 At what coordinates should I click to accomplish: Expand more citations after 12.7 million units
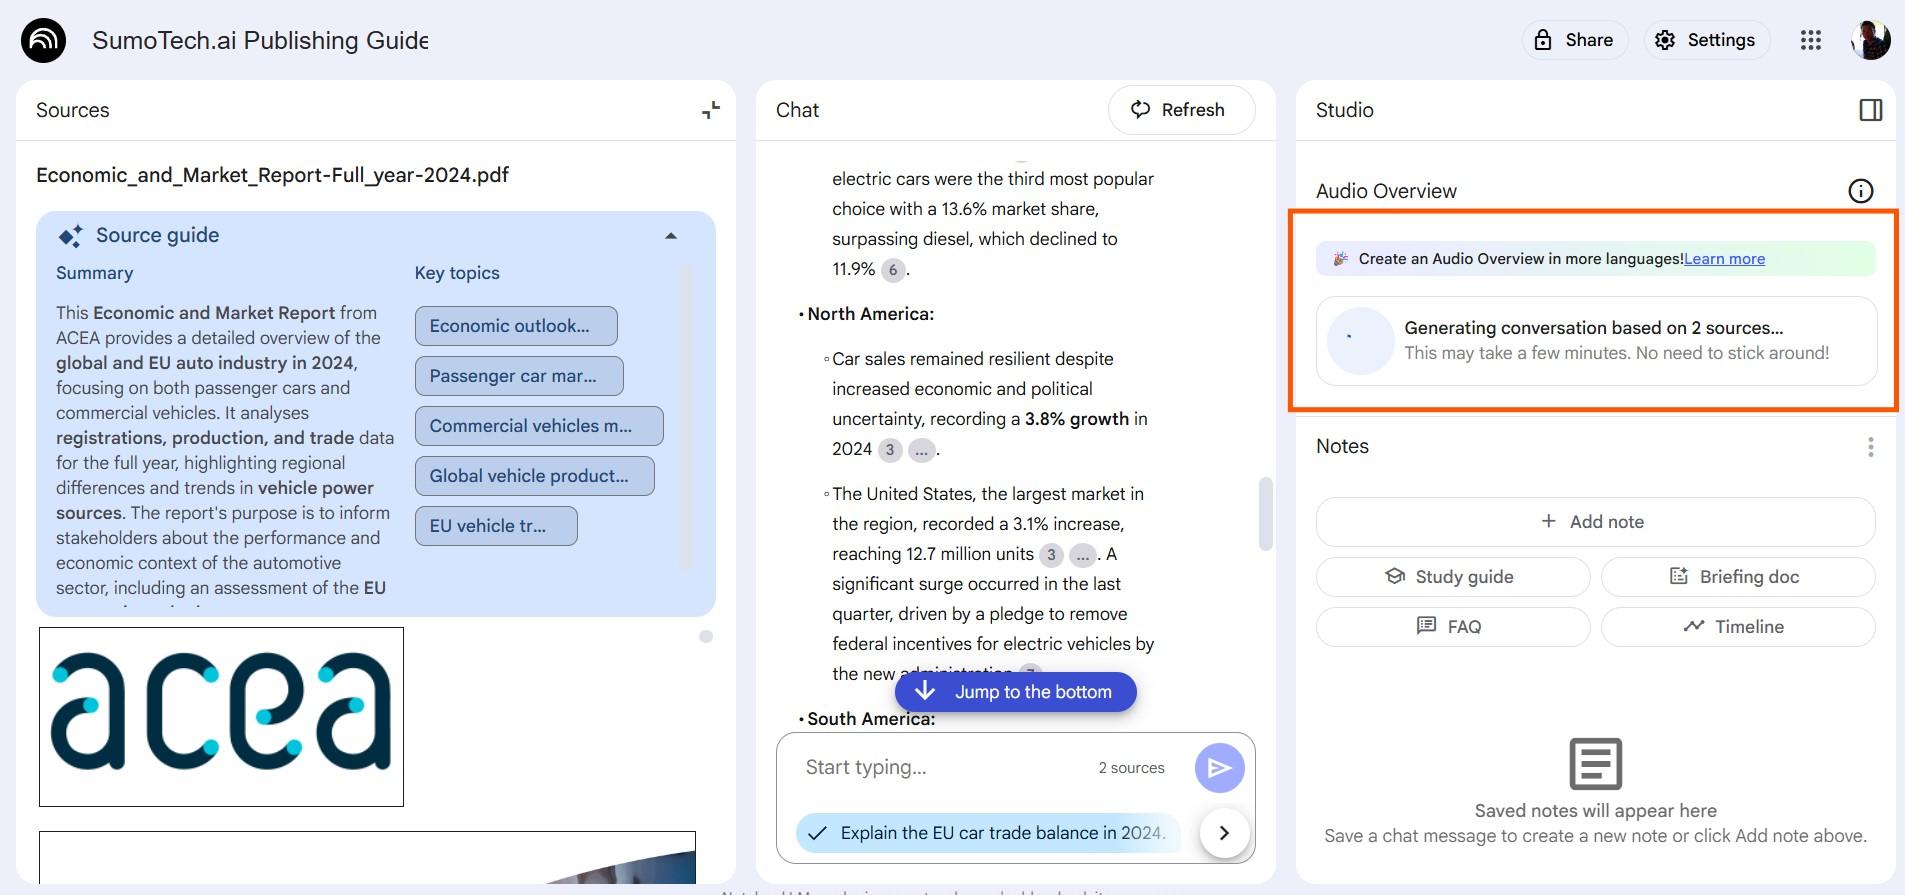(x=1083, y=555)
